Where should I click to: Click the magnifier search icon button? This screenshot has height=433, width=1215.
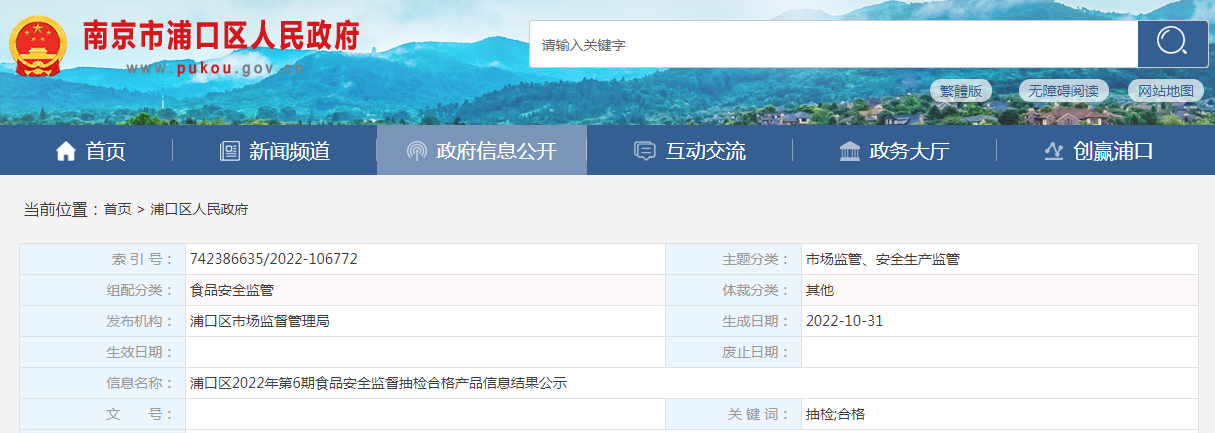1172,44
